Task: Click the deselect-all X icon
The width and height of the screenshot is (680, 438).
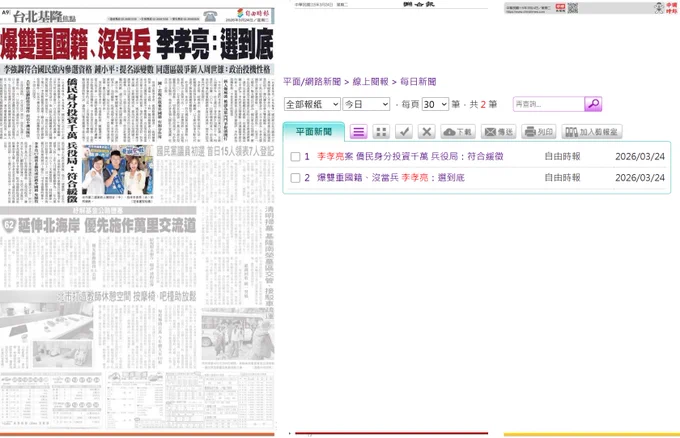Action: tap(427, 132)
